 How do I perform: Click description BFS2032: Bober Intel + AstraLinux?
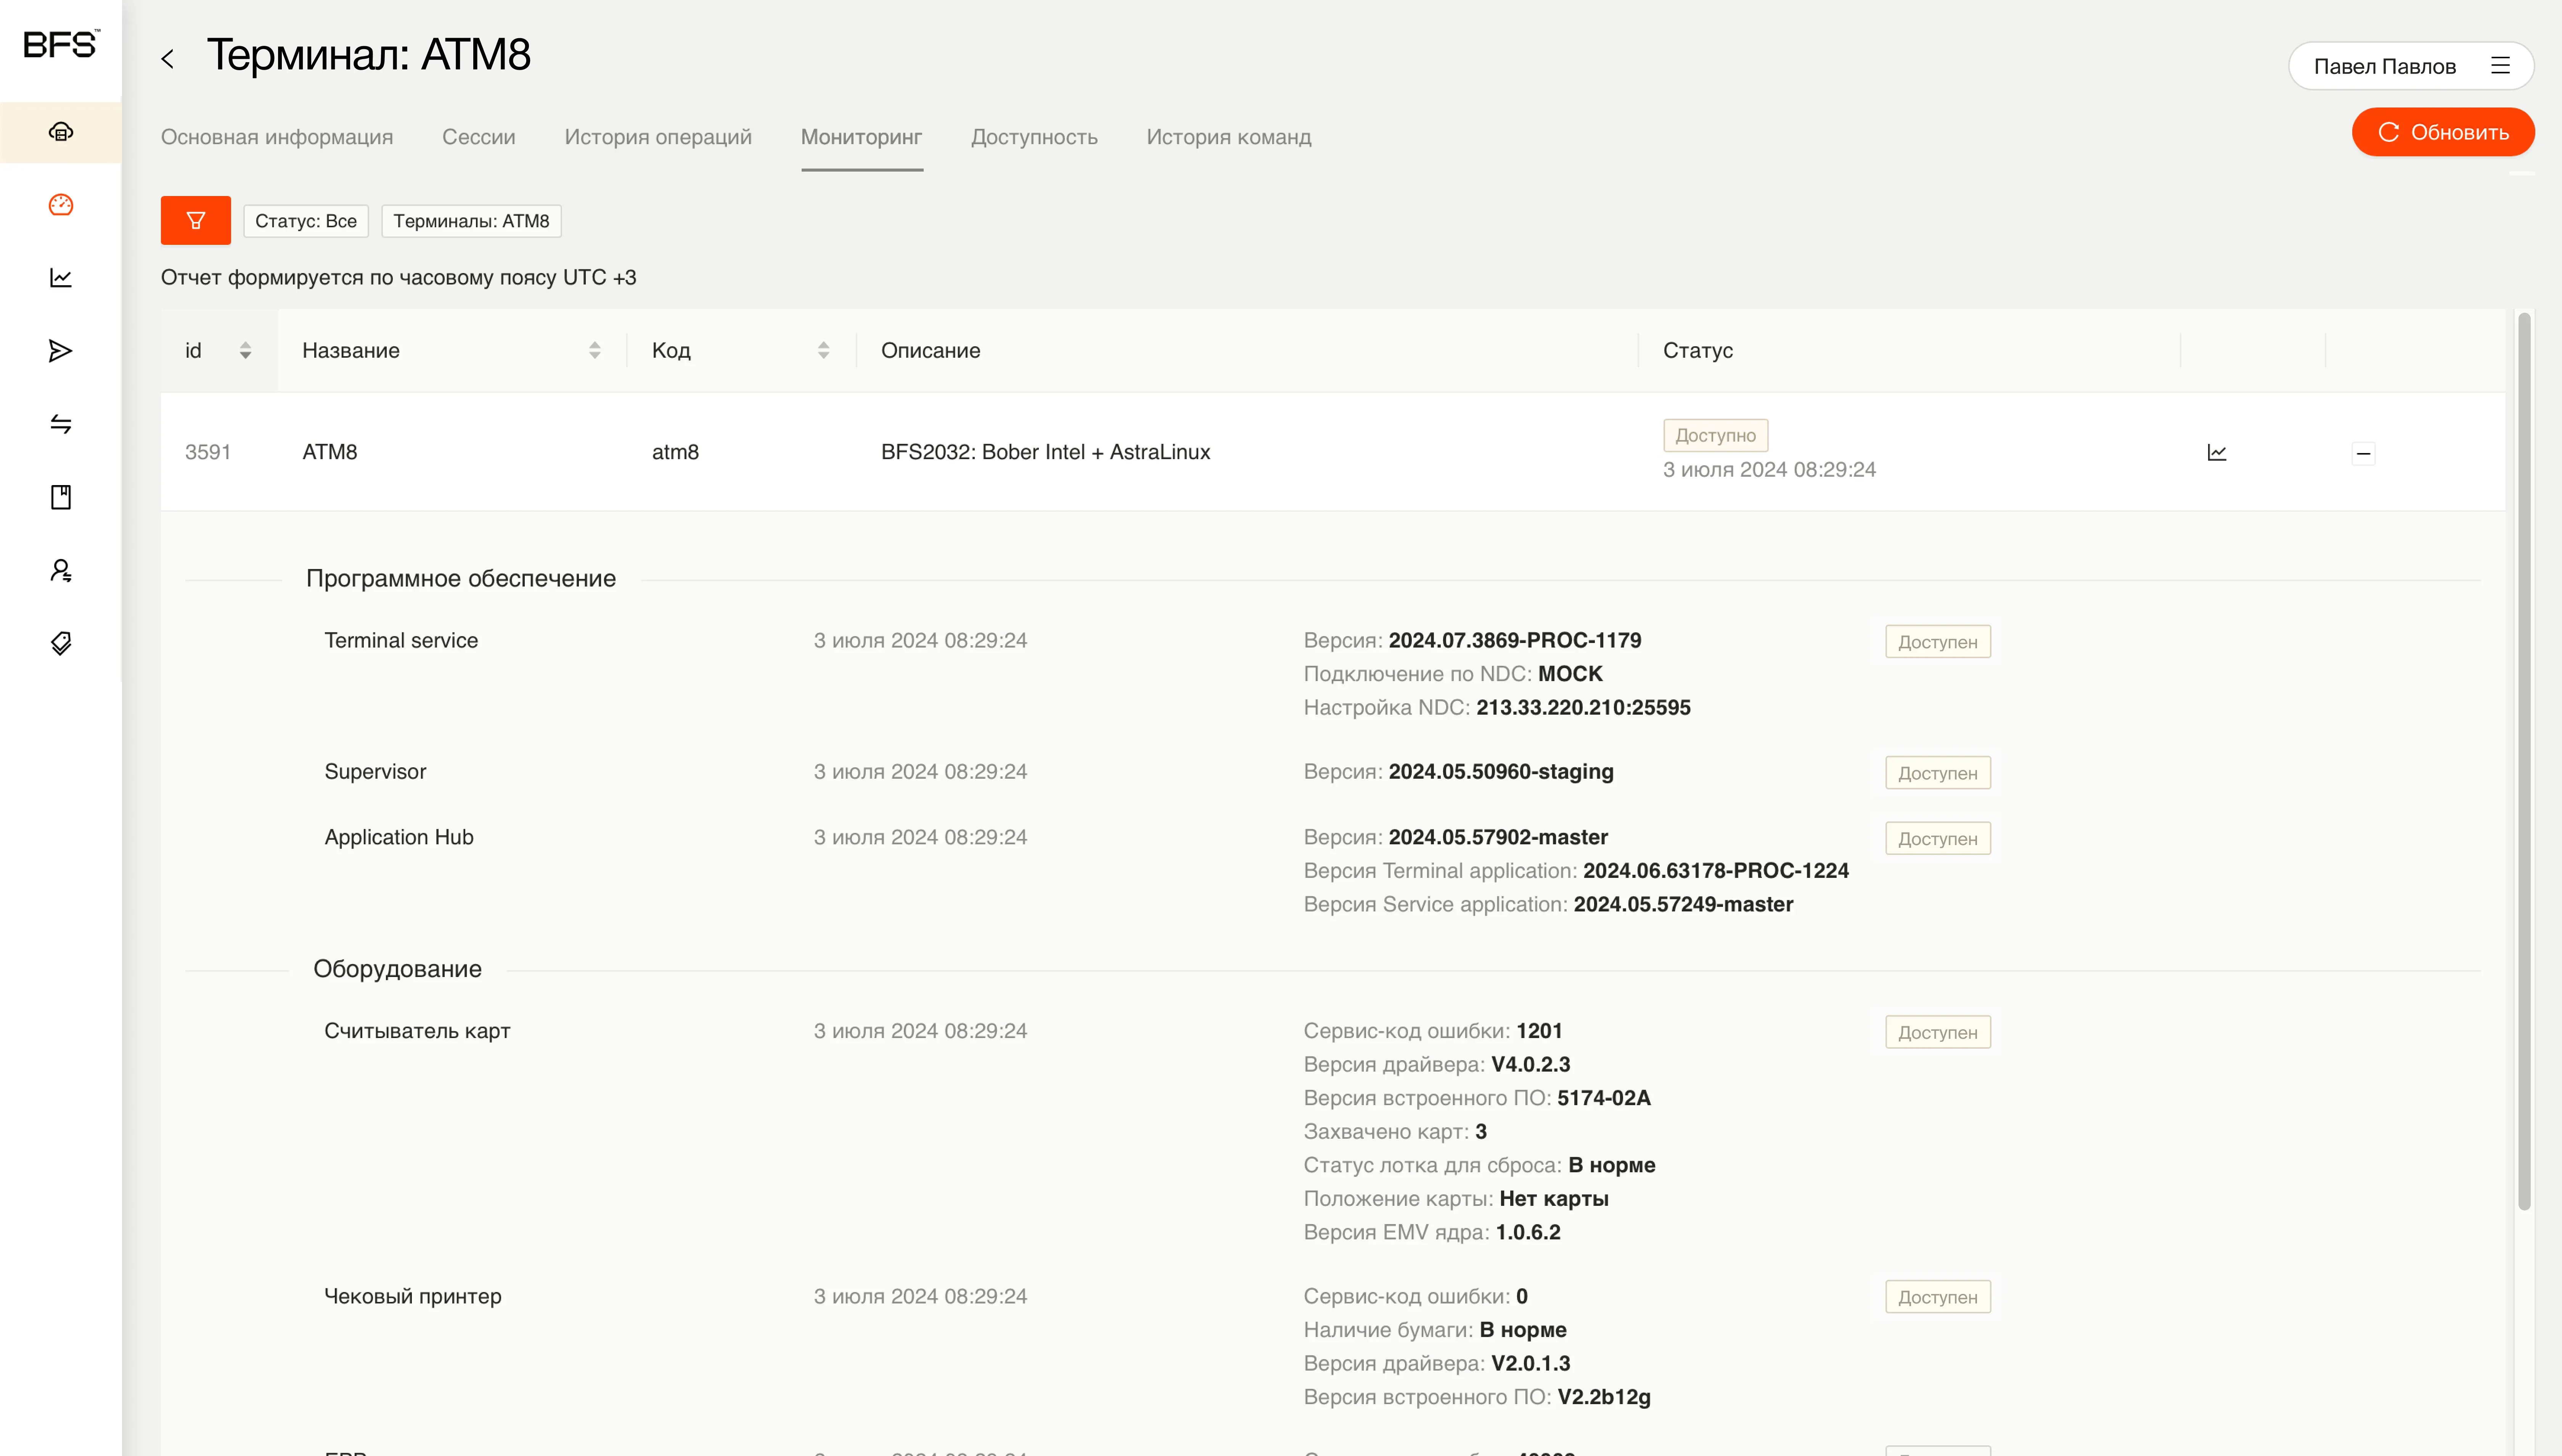click(1046, 452)
